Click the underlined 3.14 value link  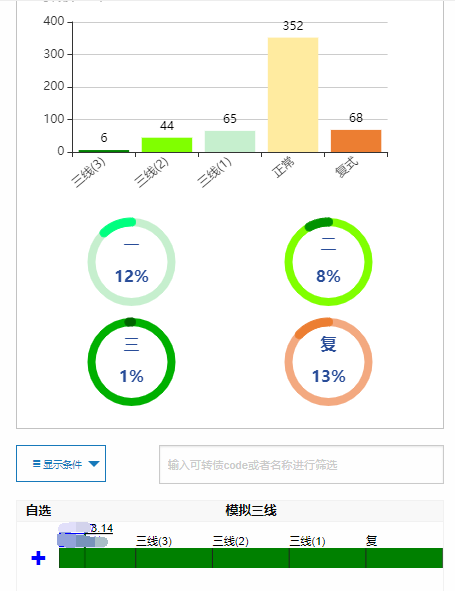point(102,528)
